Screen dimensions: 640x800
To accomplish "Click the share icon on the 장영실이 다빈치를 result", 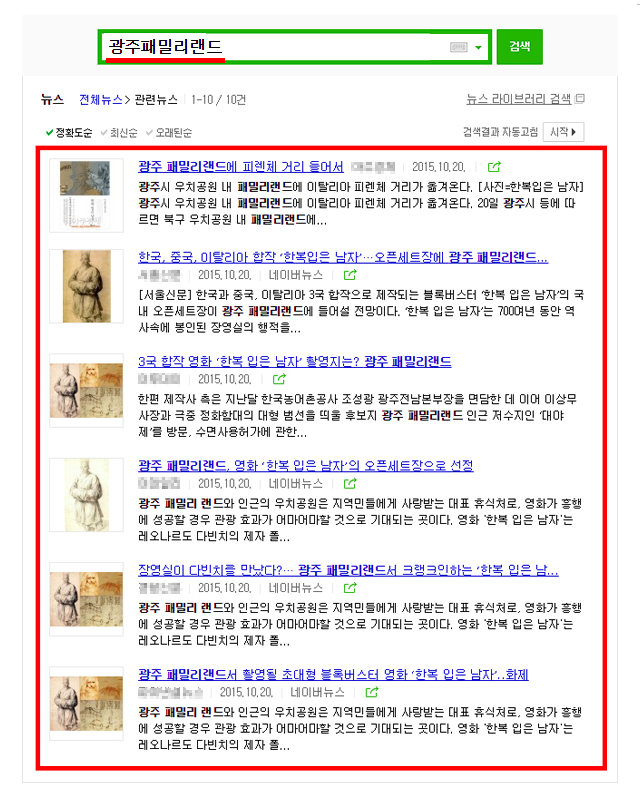I will coord(350,588).
